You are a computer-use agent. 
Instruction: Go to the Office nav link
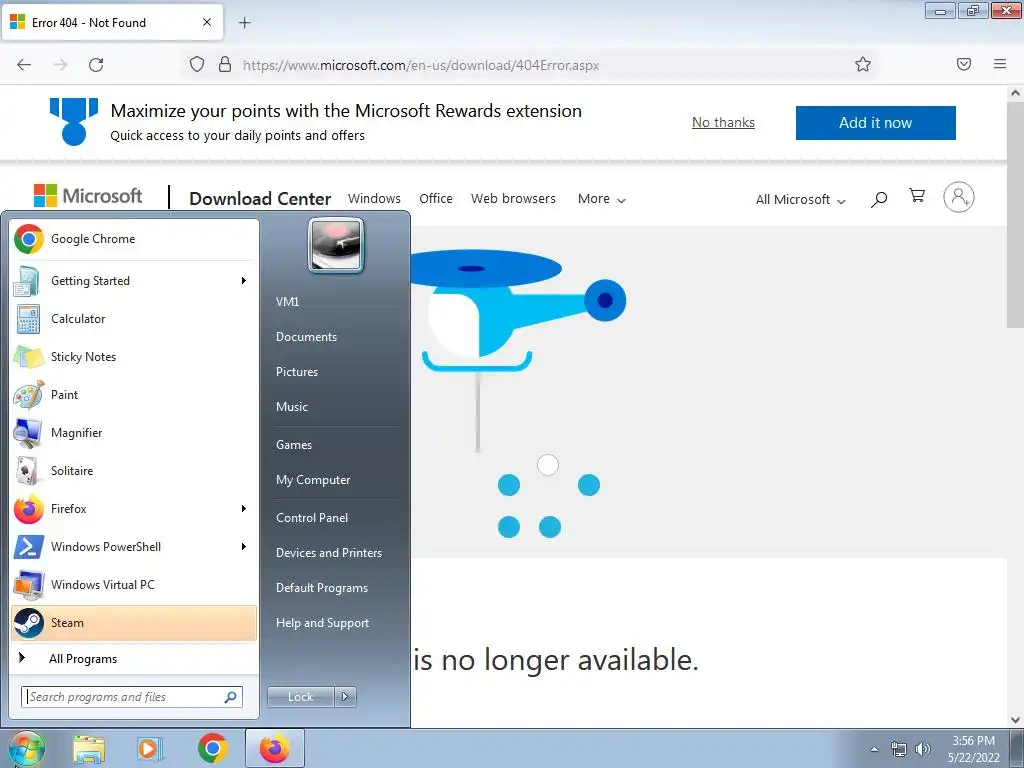(x=436, y=199)
